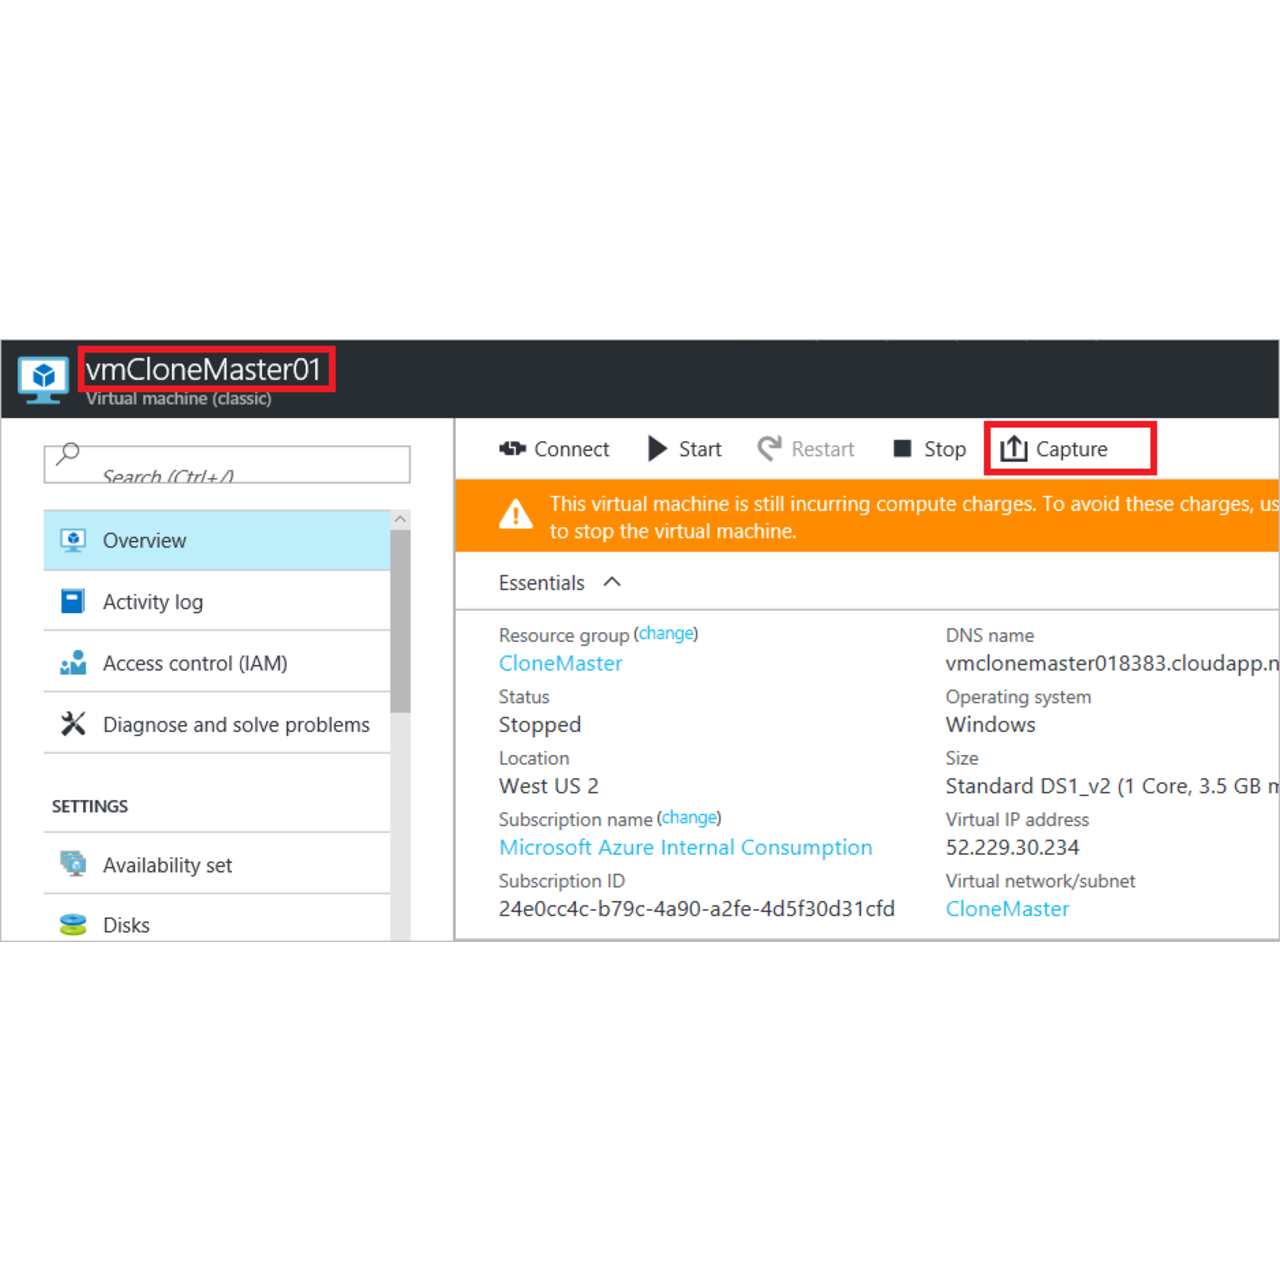Click the Capture upload icon
Viewport: 1280px width, 1280px height.
(x=1014, y=449)
